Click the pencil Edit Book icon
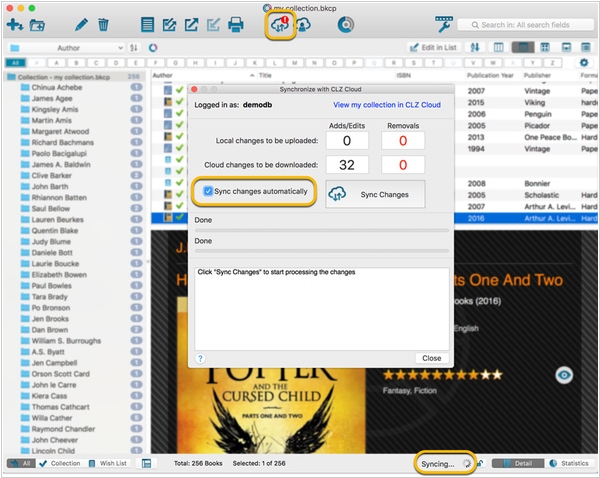The width and height of the screenshot is (600, 478). click(81, 24)
